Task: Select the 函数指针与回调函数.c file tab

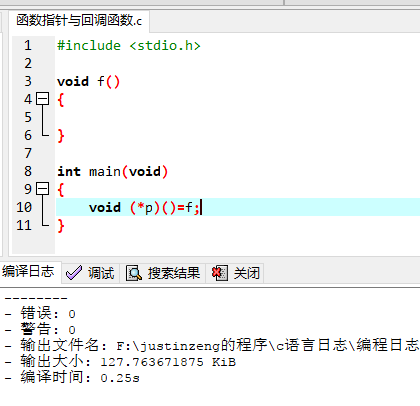Action: tap(79, 21)
